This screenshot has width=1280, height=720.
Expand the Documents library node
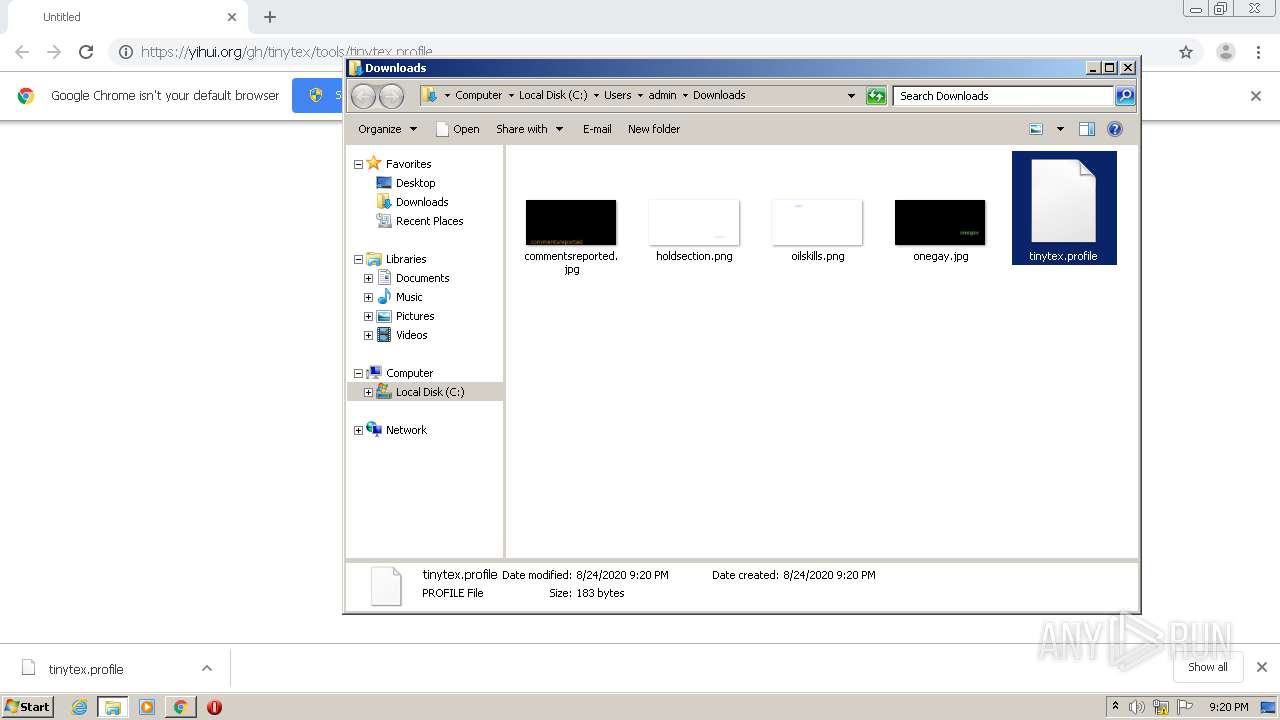pos(368,278)
